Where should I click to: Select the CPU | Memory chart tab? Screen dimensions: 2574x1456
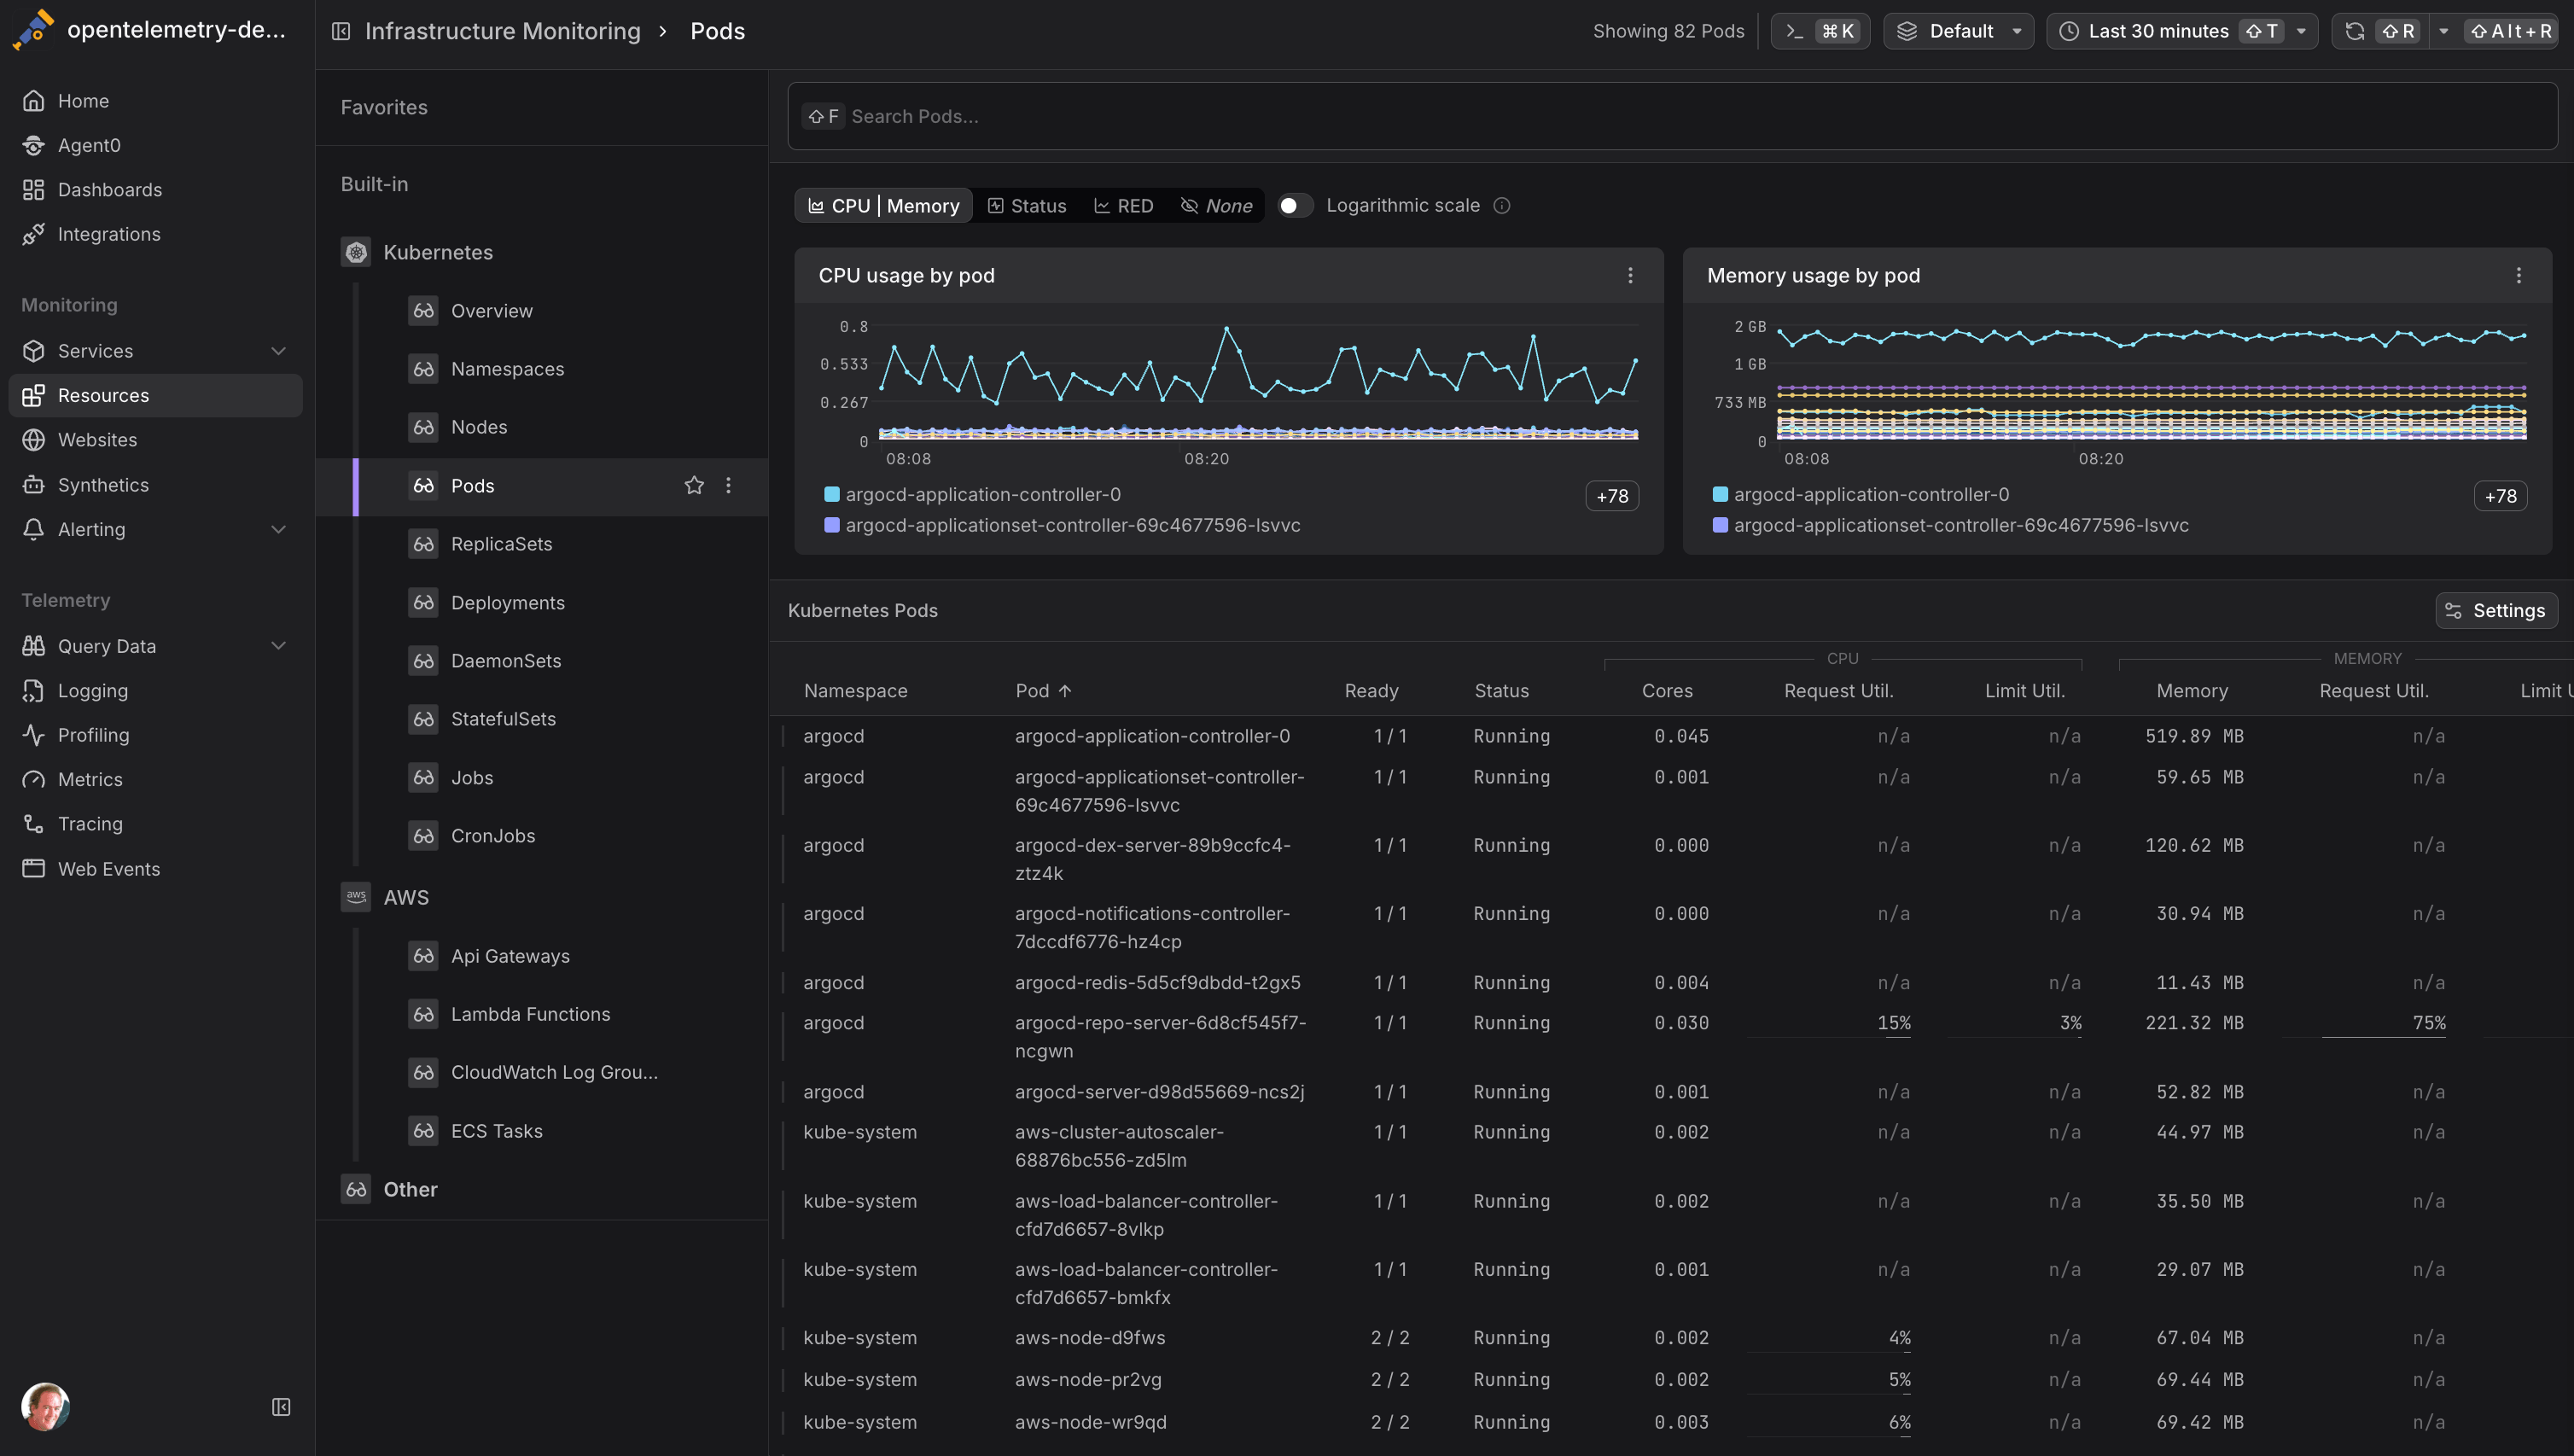tap(884, 206)
